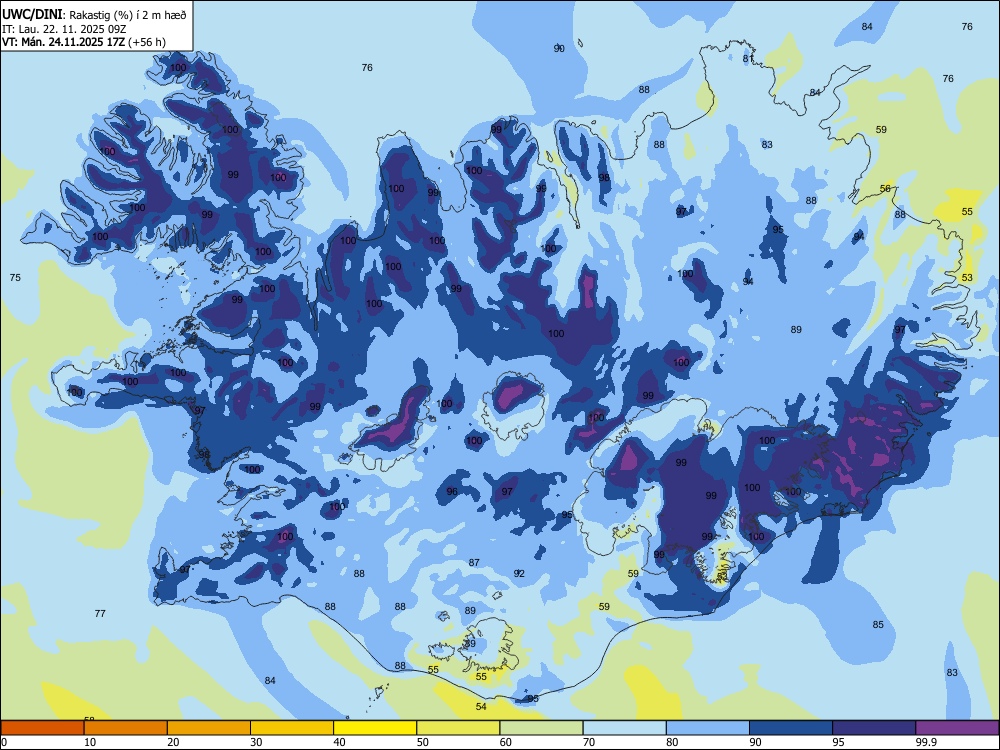Click the medium blue 80–90 legend swatch
This screenshot has height=750, width=1000.
(x=708, y=728)
